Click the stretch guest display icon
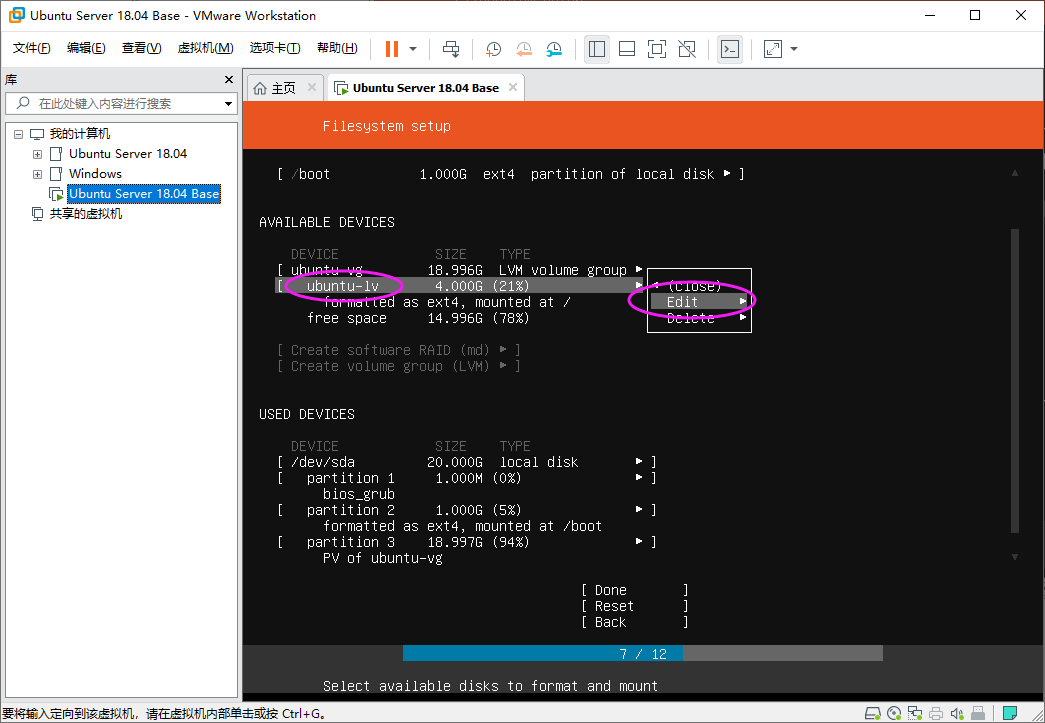Viewport: 1045px width, 723px height. pyautogui.click(x=772, y=49)
